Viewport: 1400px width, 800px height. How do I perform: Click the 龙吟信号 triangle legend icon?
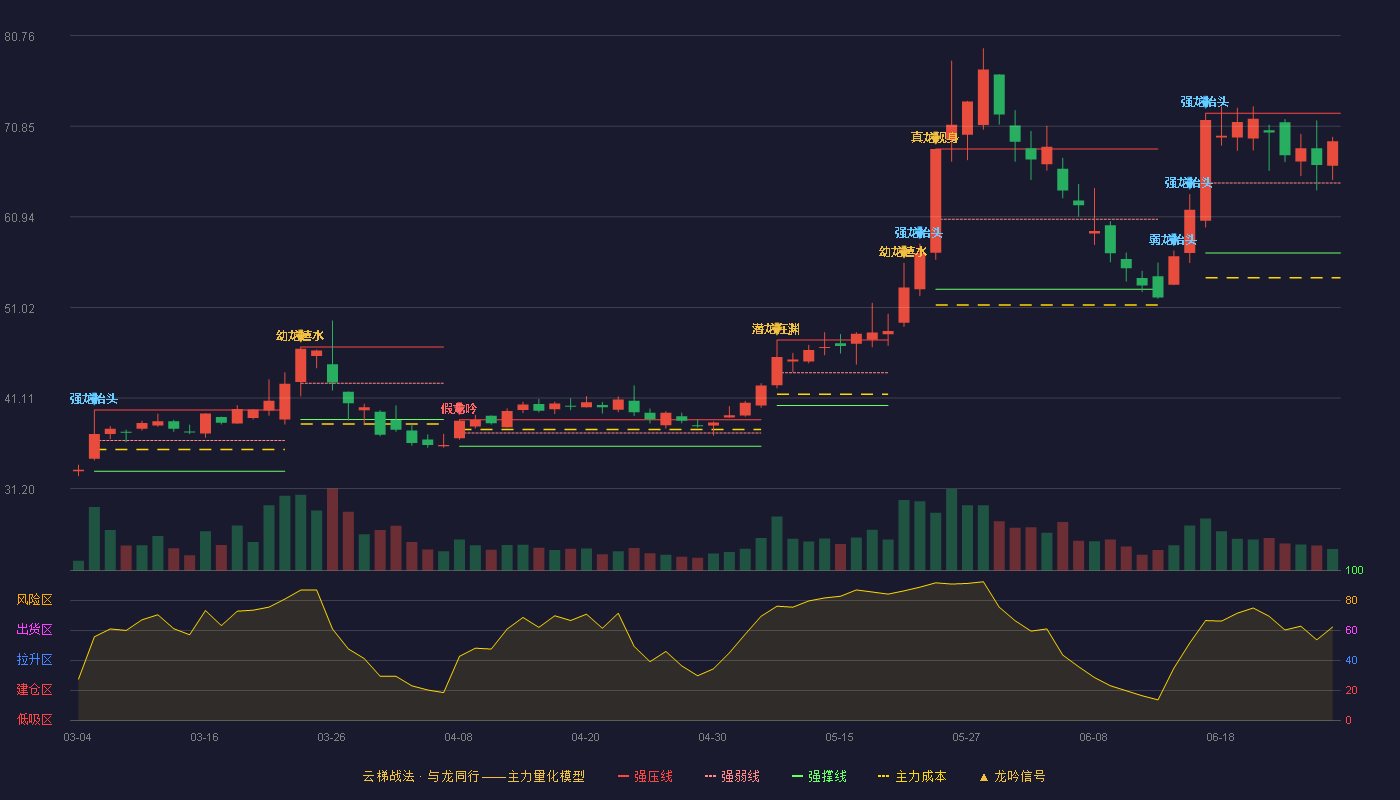[x=983, y=776]
